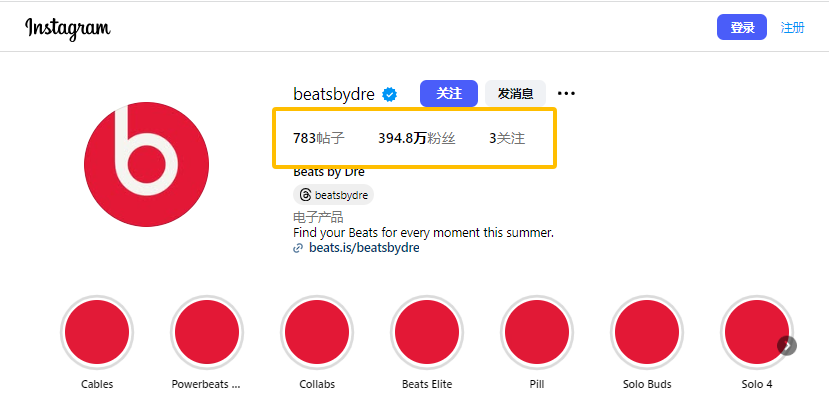Image resolution: width=829 pixels, height=414 pixels.
Task: Click the Instagram logo
Action: pos(68,28)
